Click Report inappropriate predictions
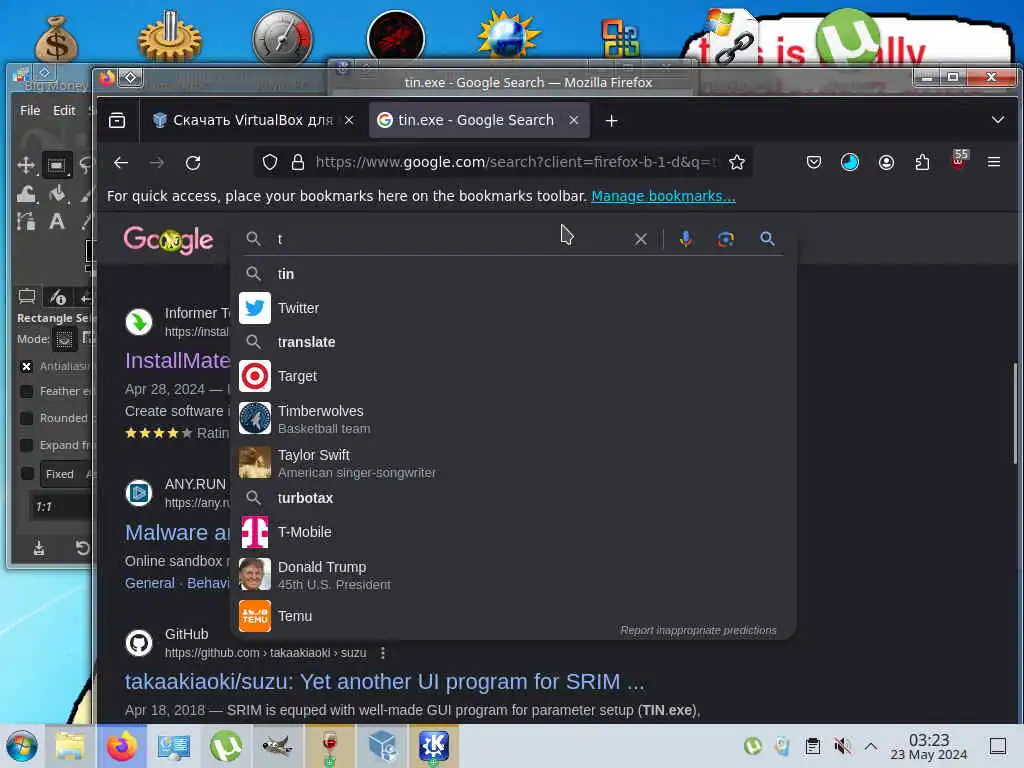 point(698,630)
